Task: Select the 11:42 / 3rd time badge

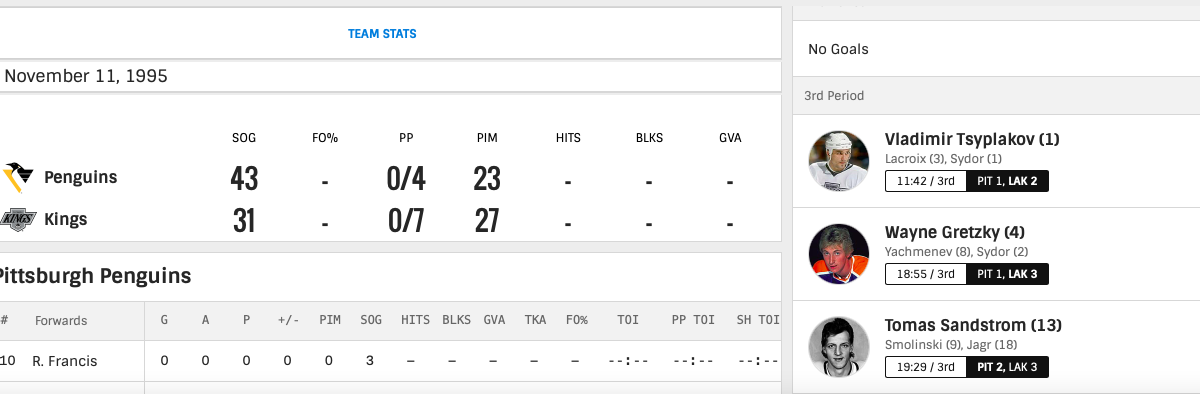Action: (x=925, y=181)
